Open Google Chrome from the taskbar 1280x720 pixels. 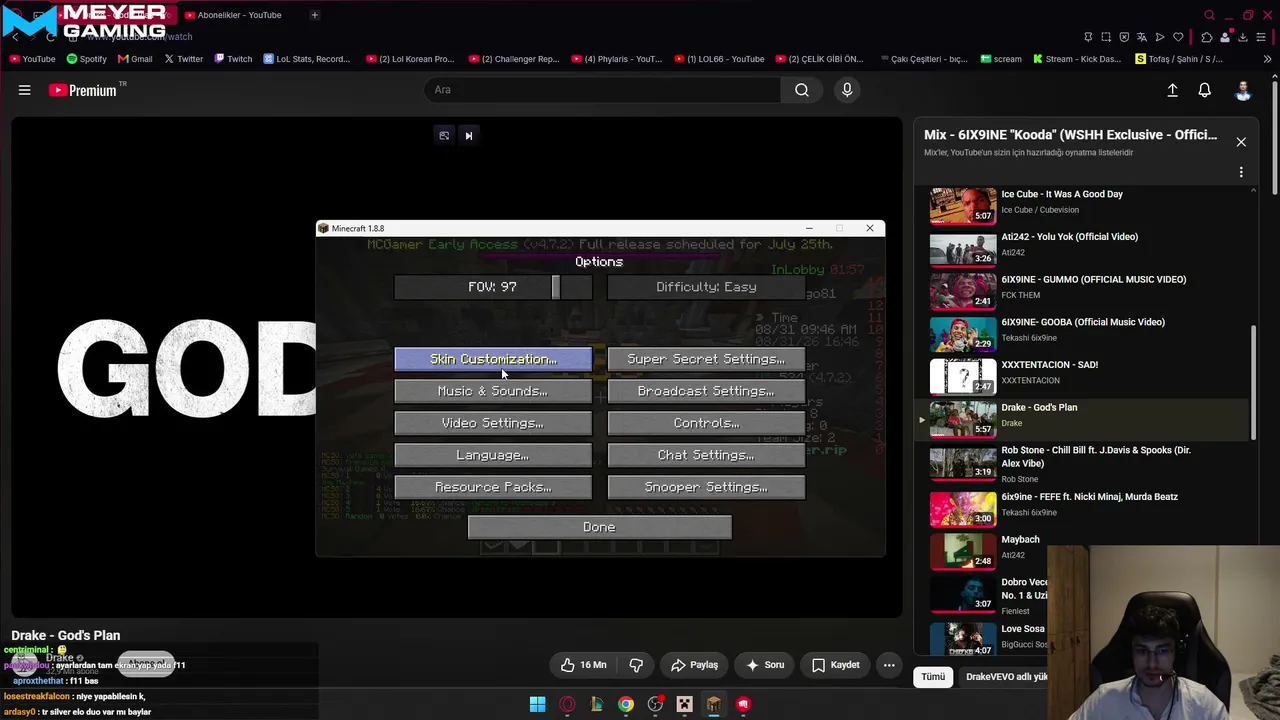click(x=626, y=704)
